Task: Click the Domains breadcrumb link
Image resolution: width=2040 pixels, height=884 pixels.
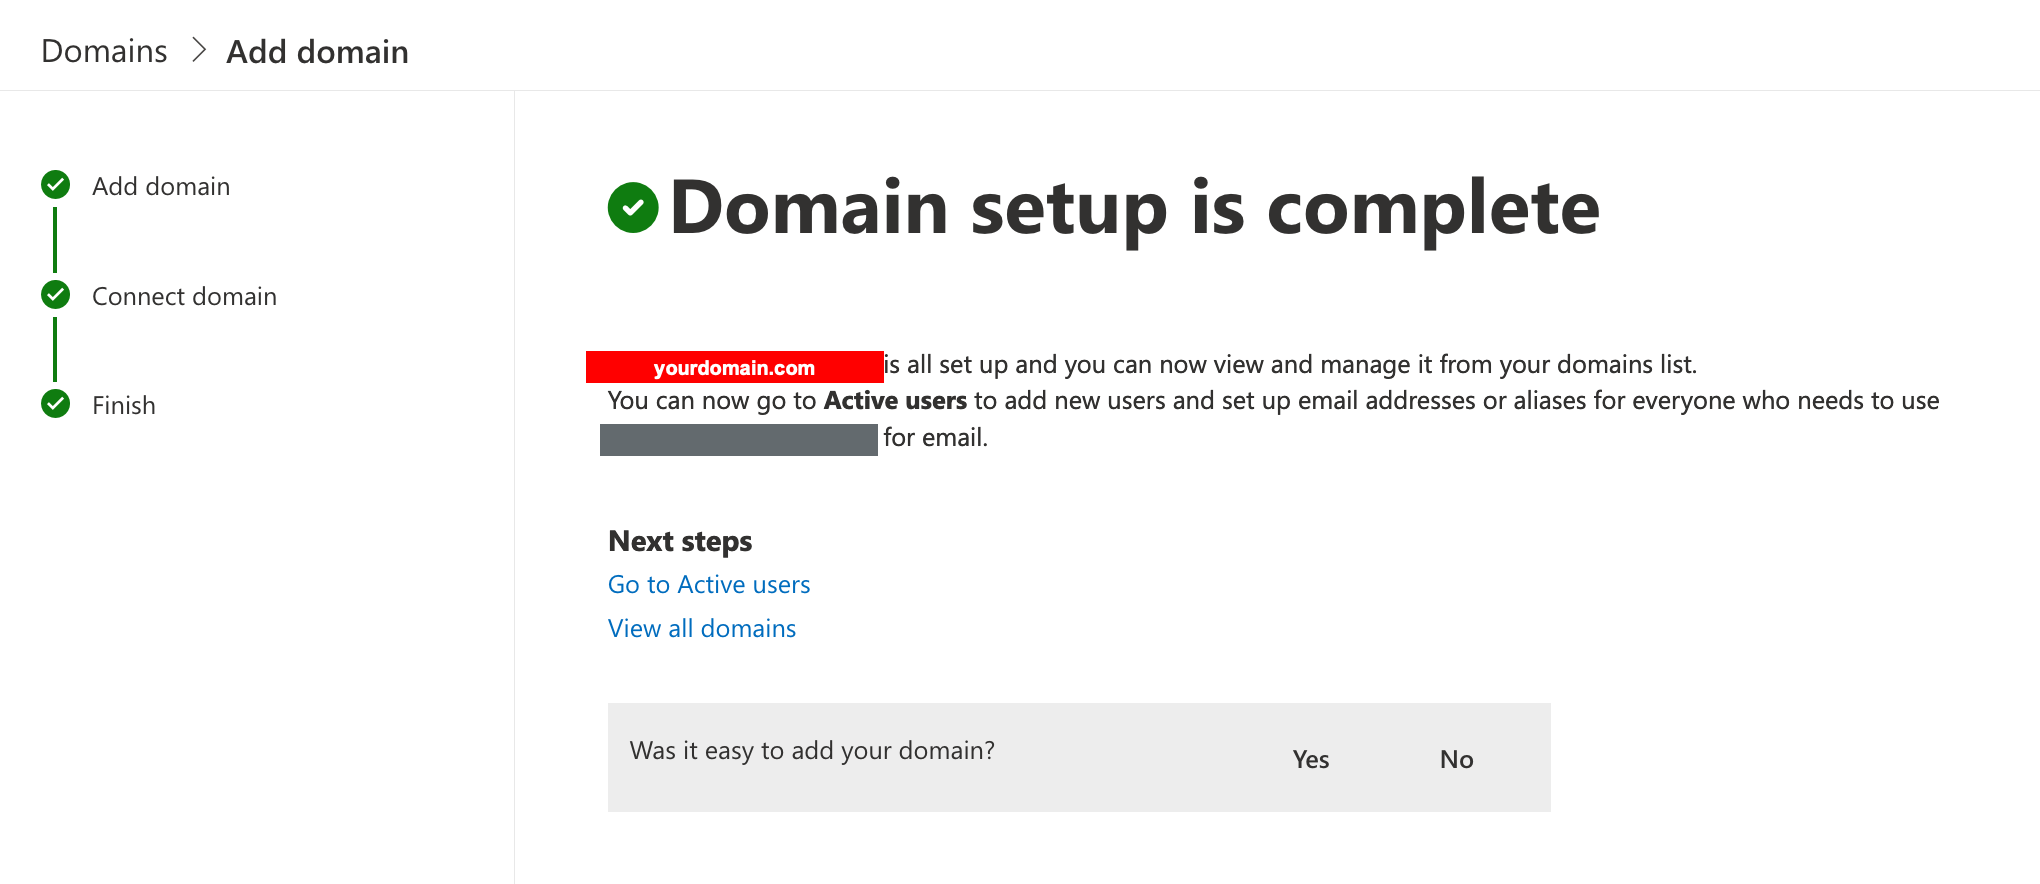Action: coord(104,51)
